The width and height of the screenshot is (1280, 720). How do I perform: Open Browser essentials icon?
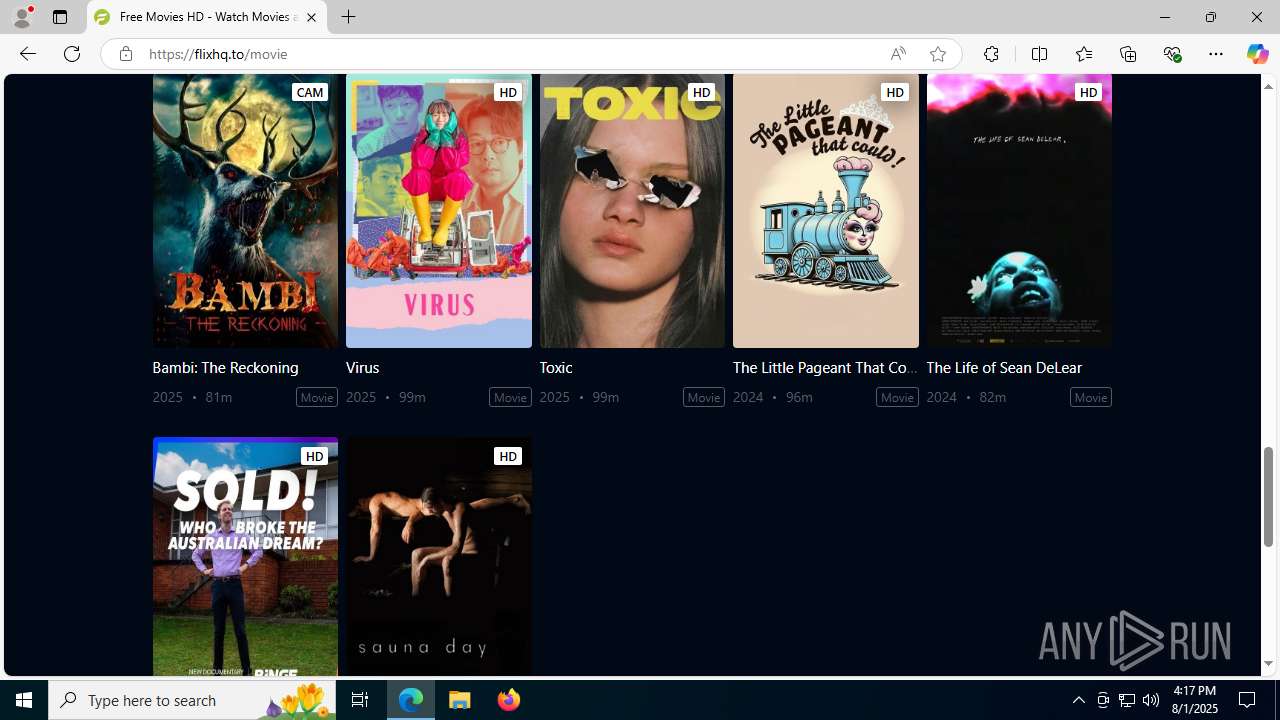coord(1172,54)
